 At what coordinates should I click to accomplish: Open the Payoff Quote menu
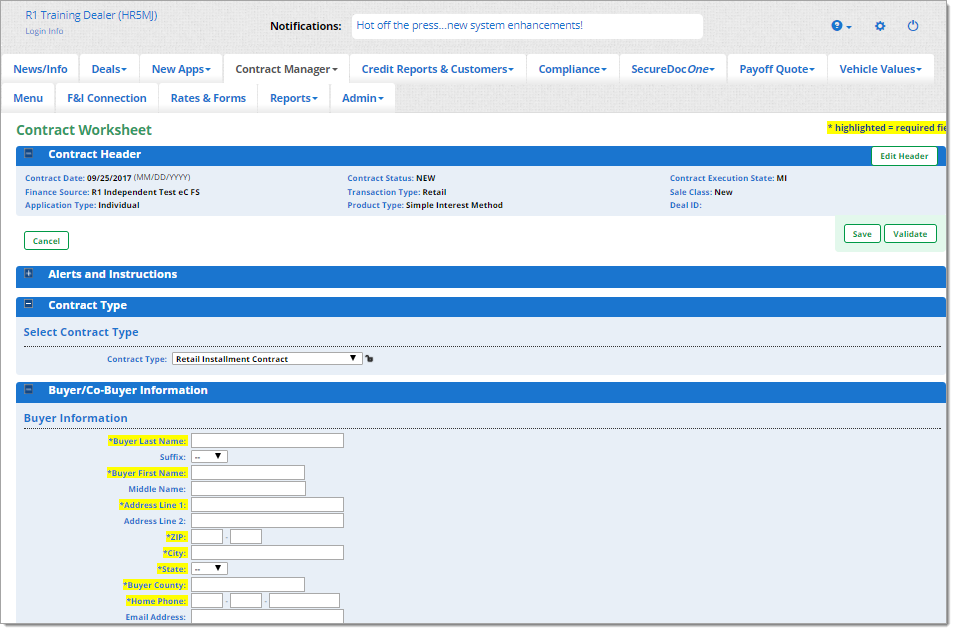point(777,69)
